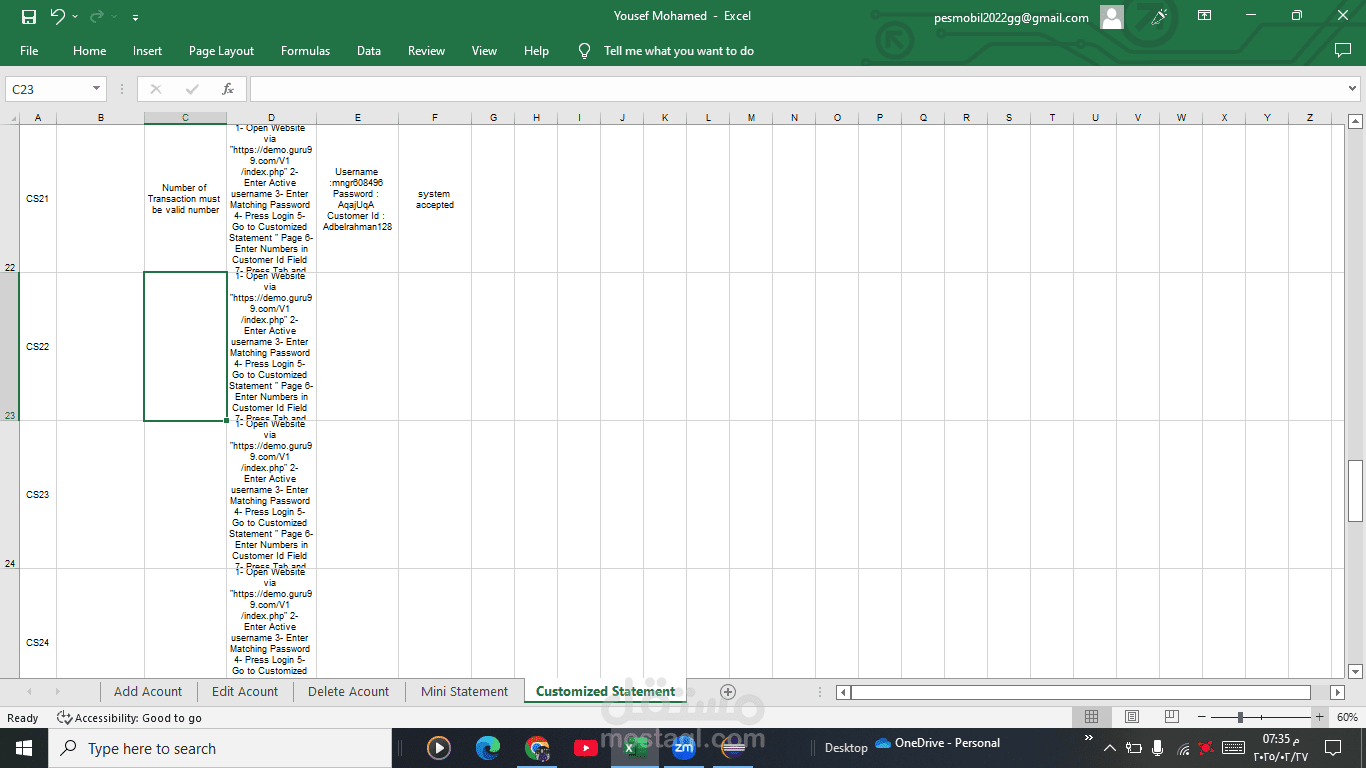The image size is (1366, 768).
Task: Select row 23 header
Action: [9, 347]
